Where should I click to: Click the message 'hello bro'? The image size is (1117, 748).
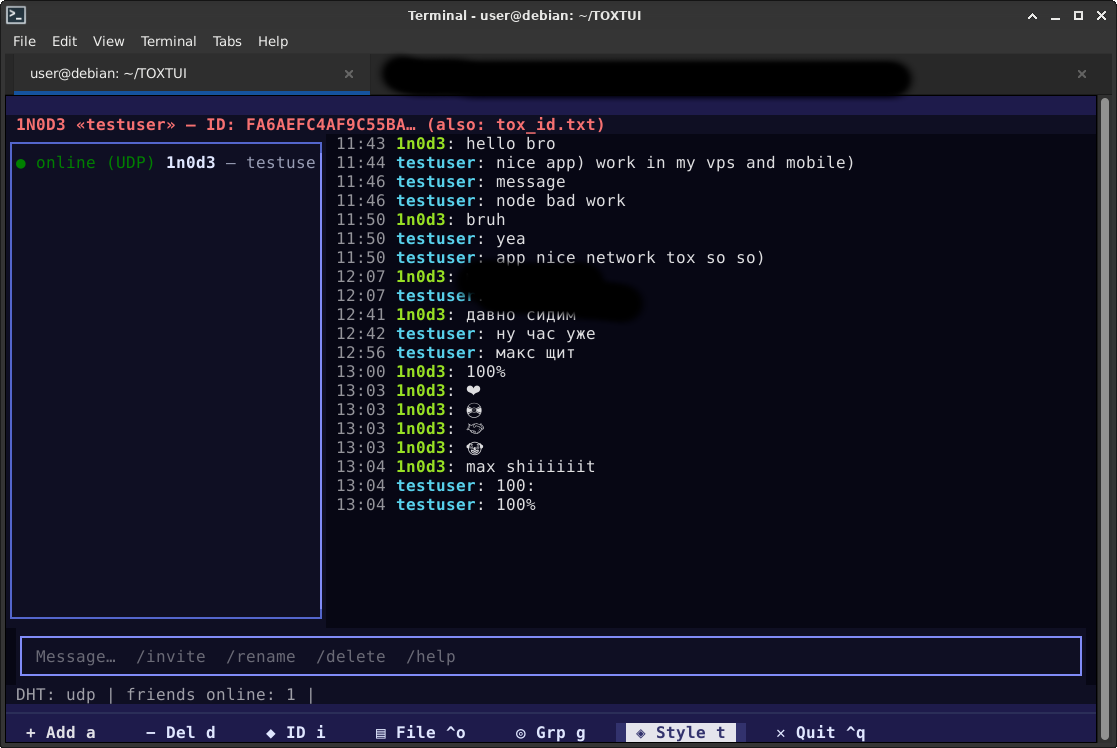[x=511, y=144]
